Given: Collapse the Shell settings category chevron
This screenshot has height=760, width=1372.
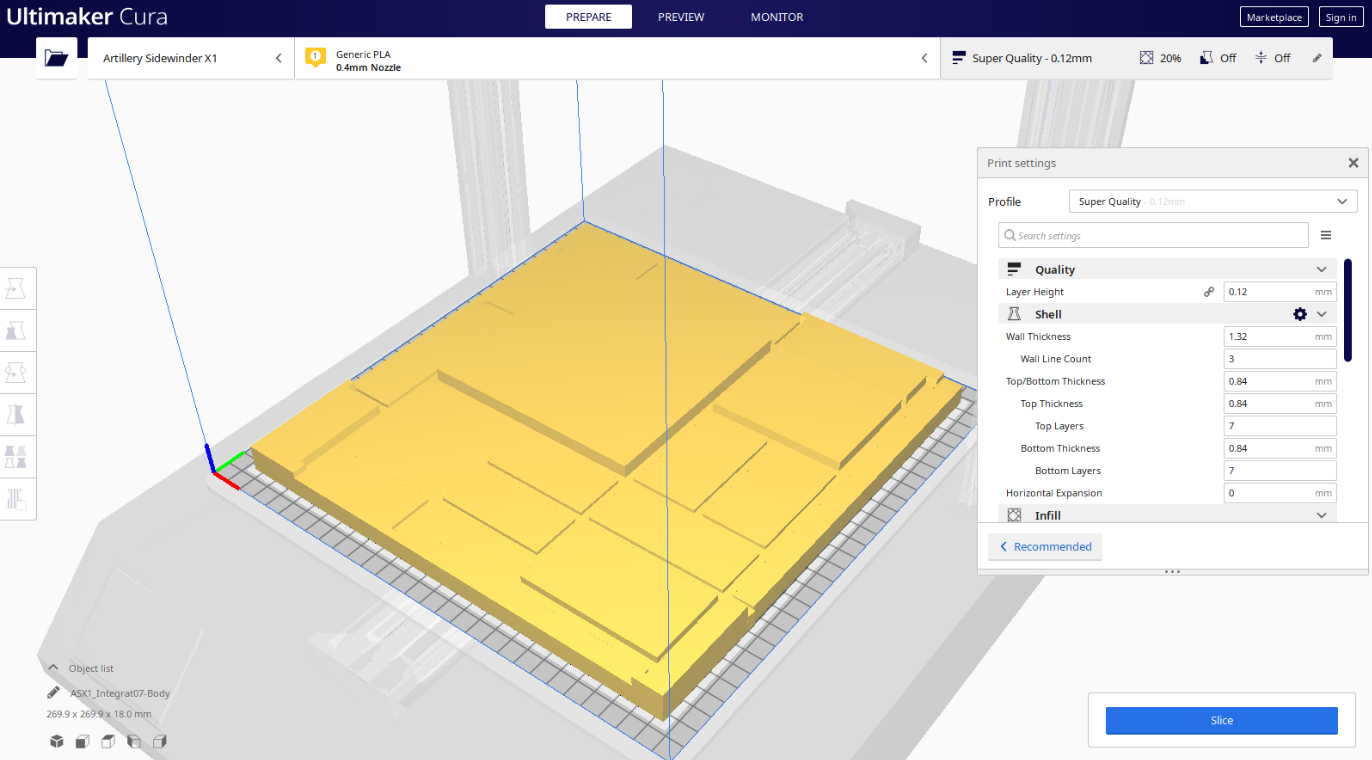Looking at the screenshot, I should pyautogui.click(x=1321, y=314).
